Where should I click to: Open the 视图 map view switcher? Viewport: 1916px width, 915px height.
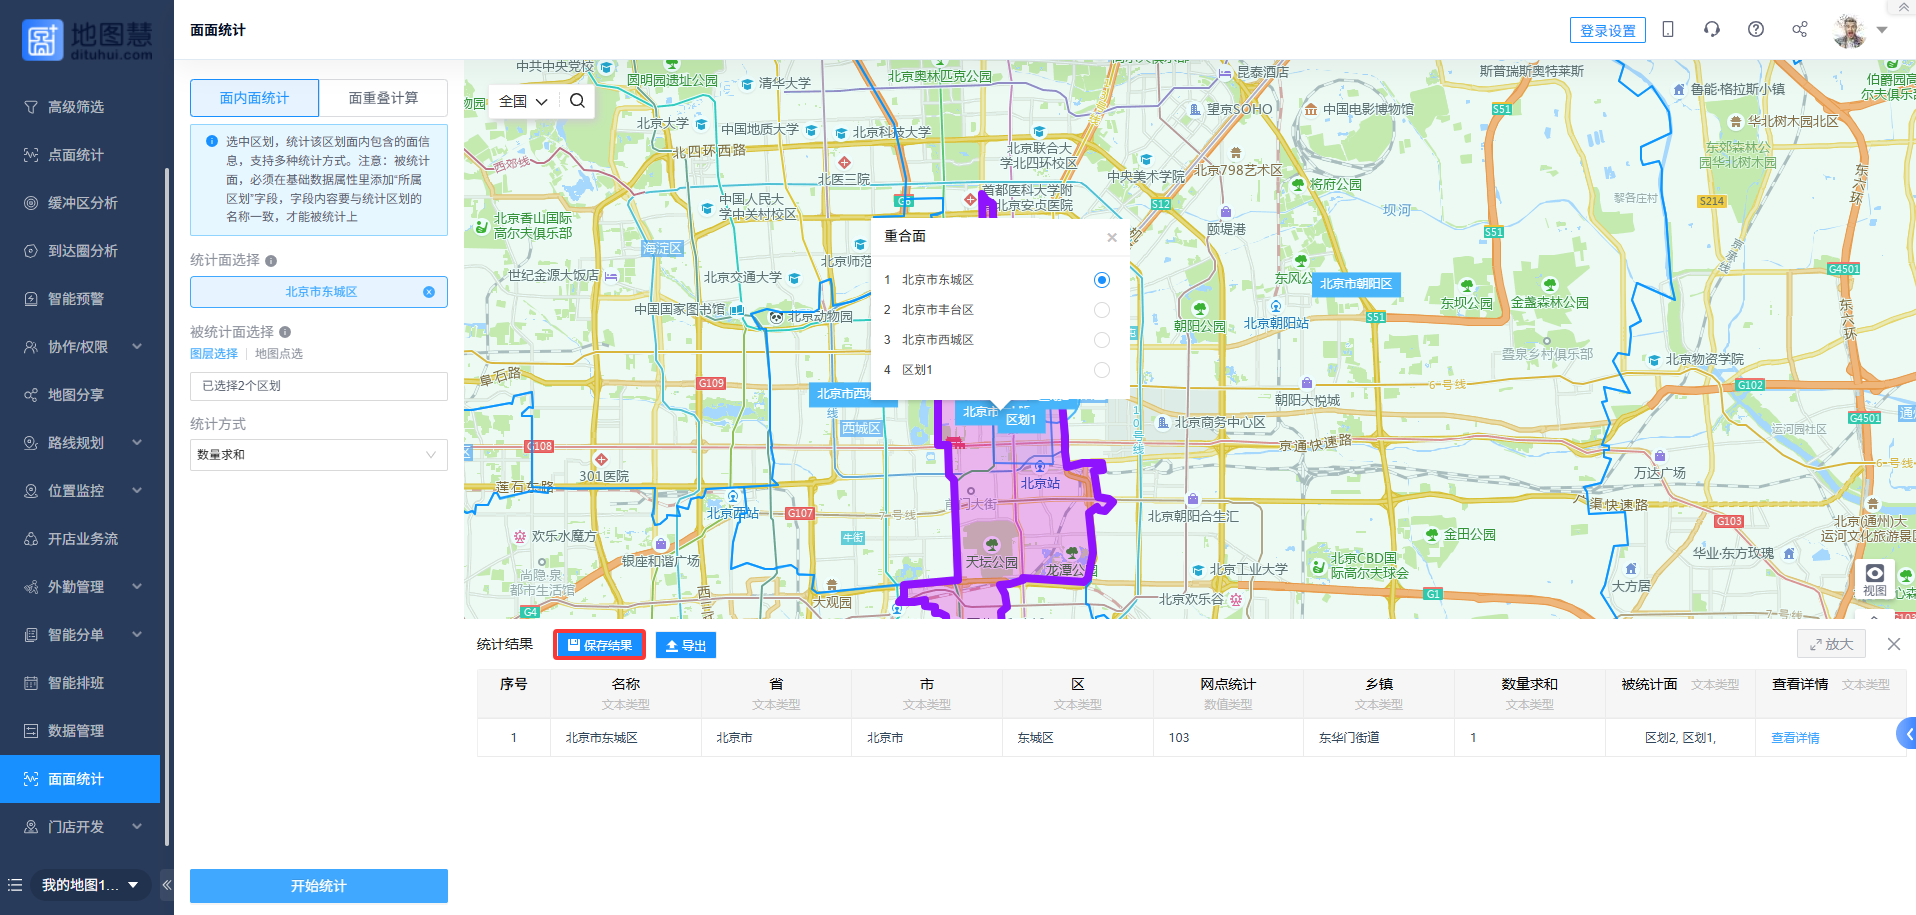click(x=1874, y=579)
